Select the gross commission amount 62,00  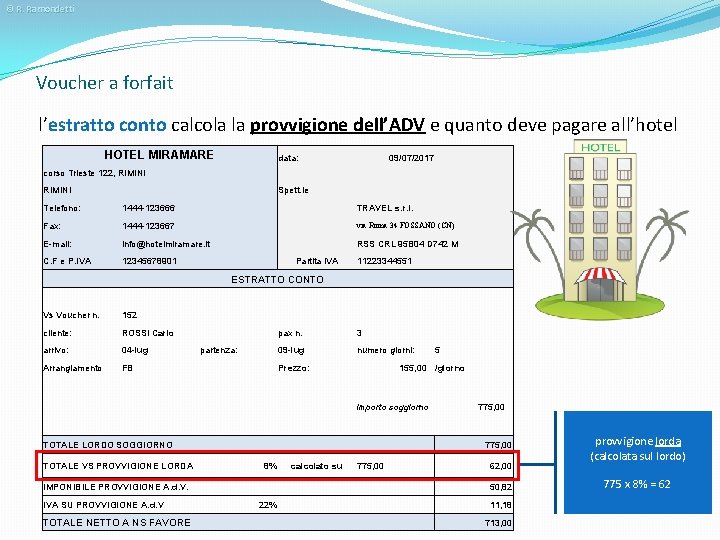coord(500,466)
